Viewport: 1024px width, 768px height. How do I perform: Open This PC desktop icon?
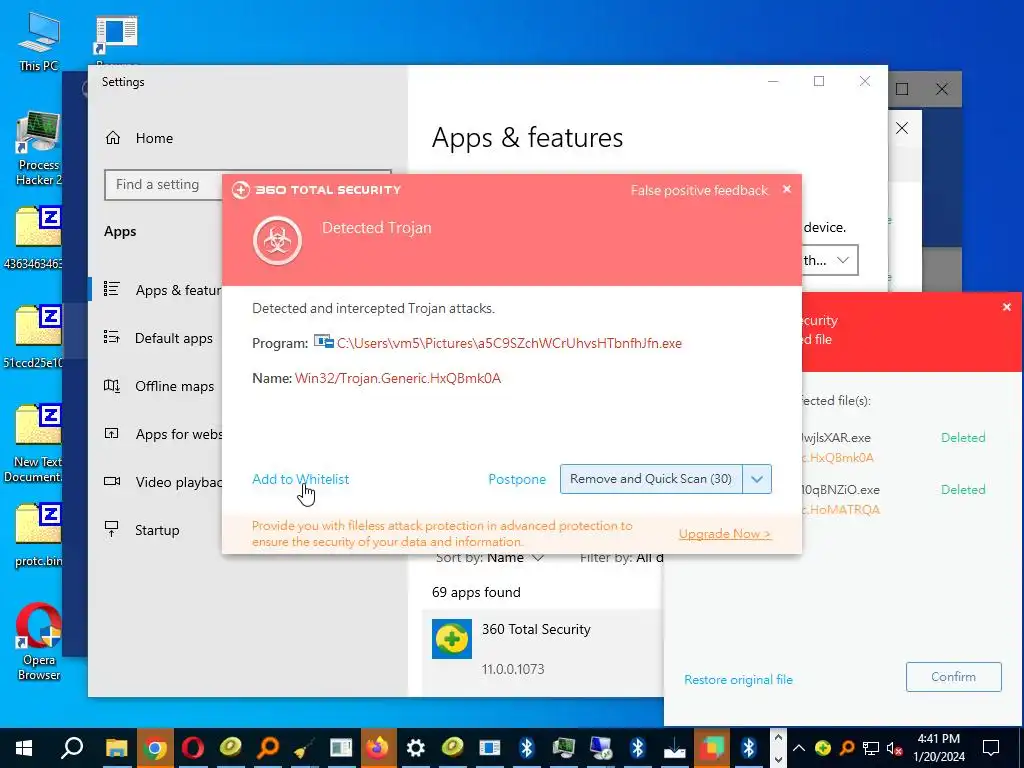click(x=39, y=41)
